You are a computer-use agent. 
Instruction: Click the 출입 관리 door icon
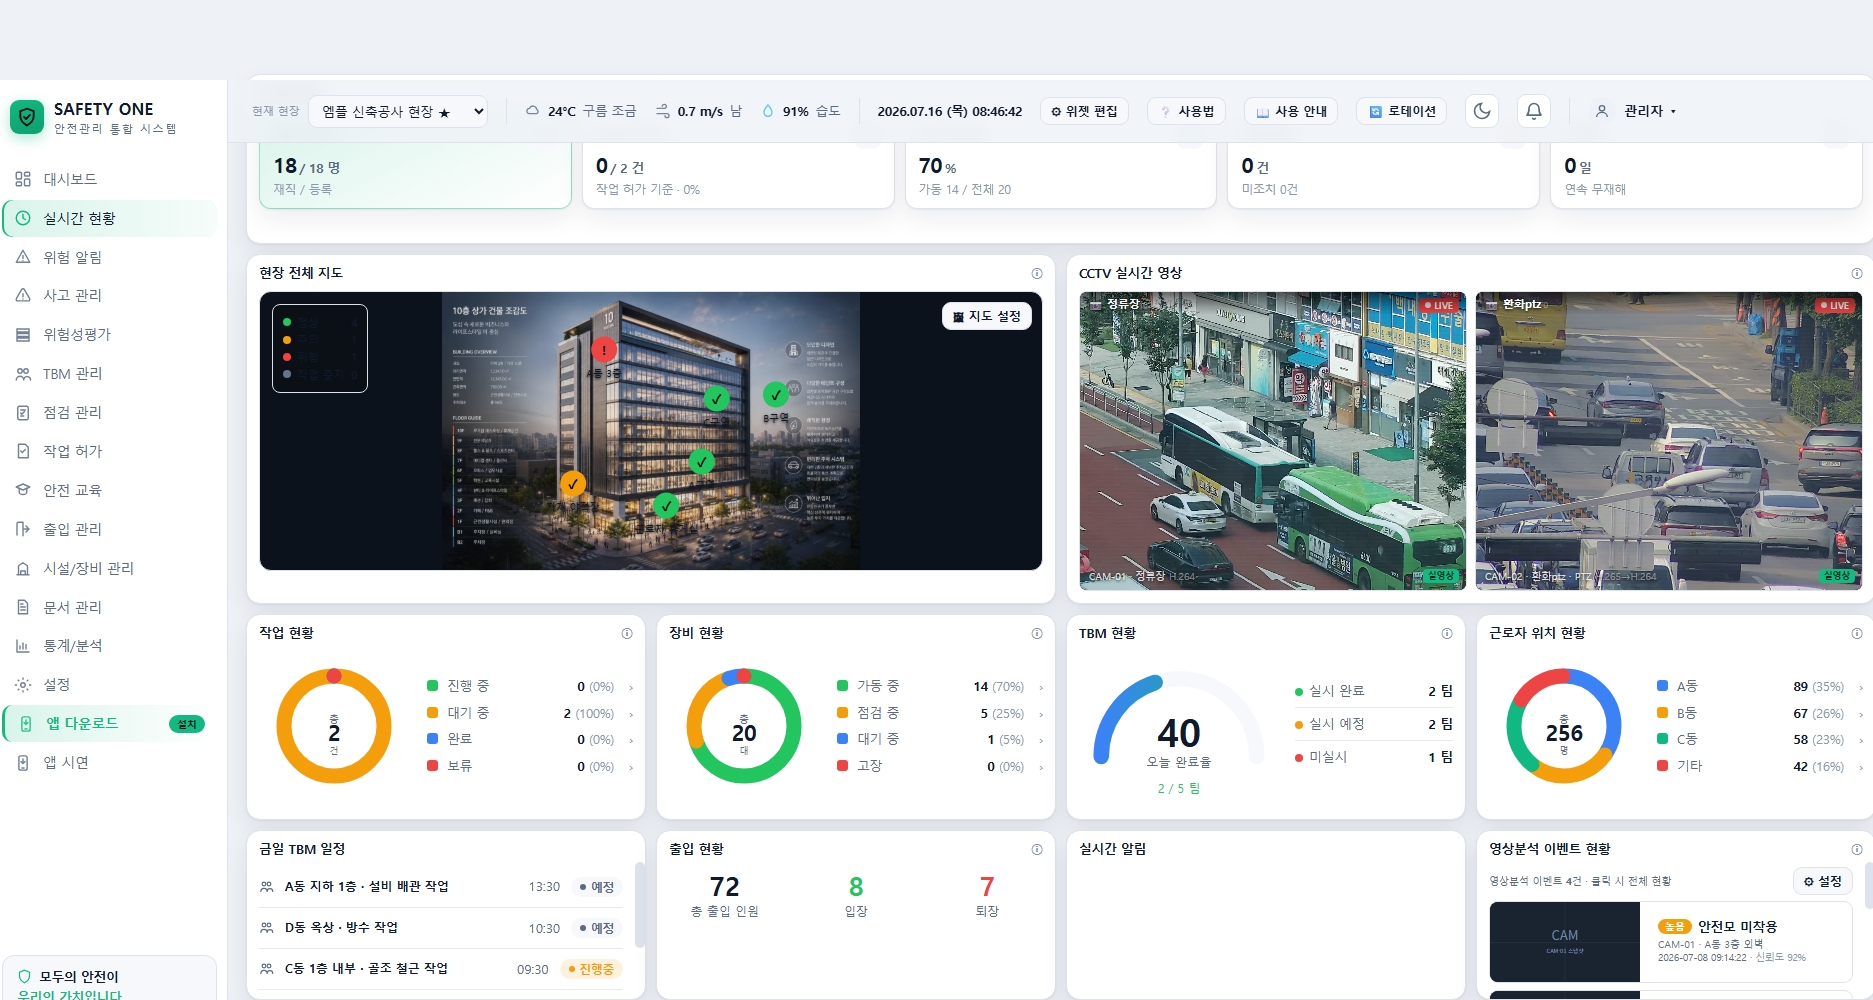click(23, 529)
